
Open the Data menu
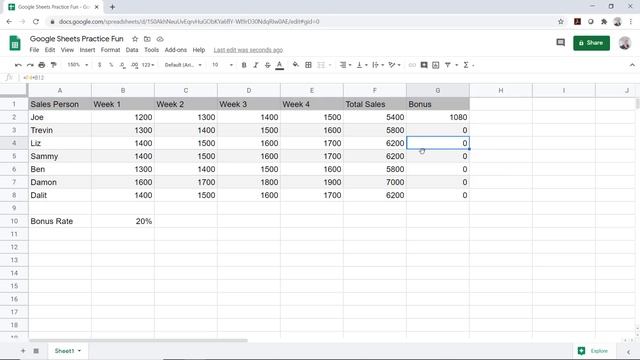coord(132,50)
